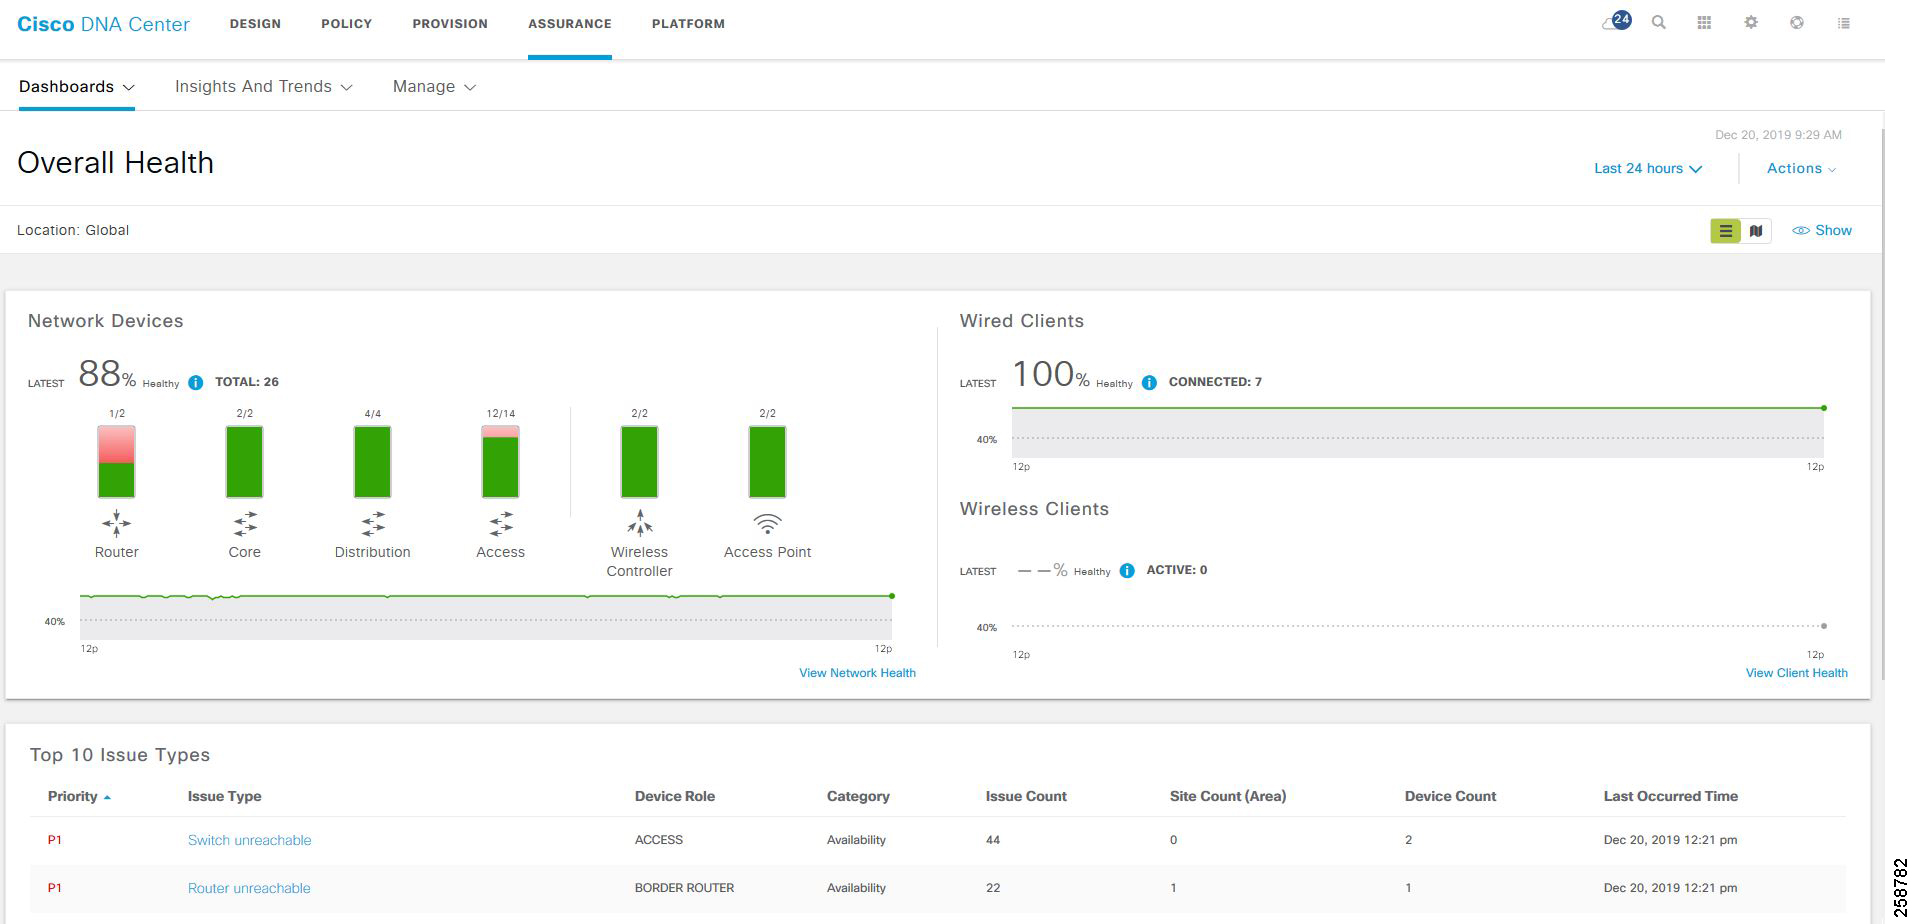Screen dimensions: 1918x924
Task: Click the Wireless Controller health bar
Action: coord(639,462)
